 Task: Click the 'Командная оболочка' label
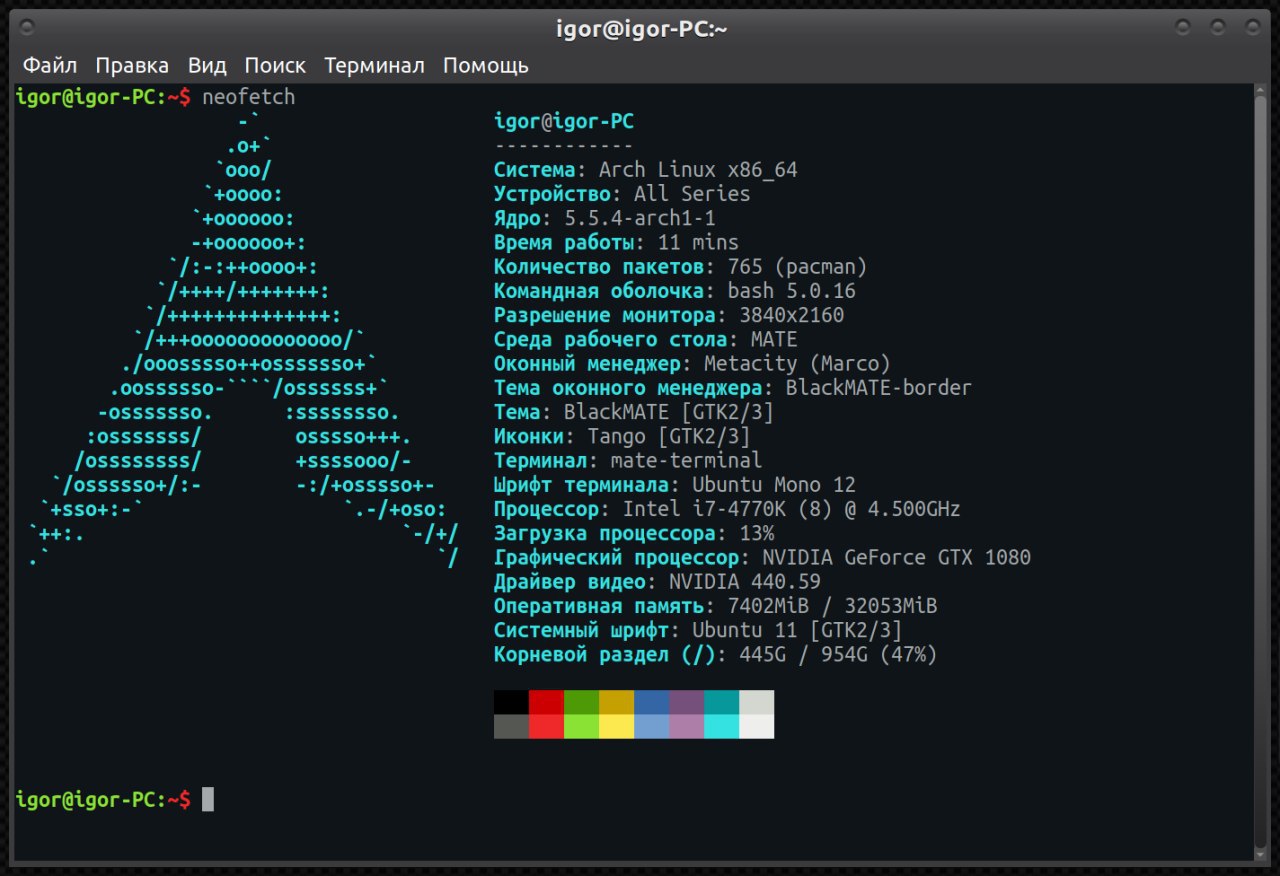click(598, 291)
